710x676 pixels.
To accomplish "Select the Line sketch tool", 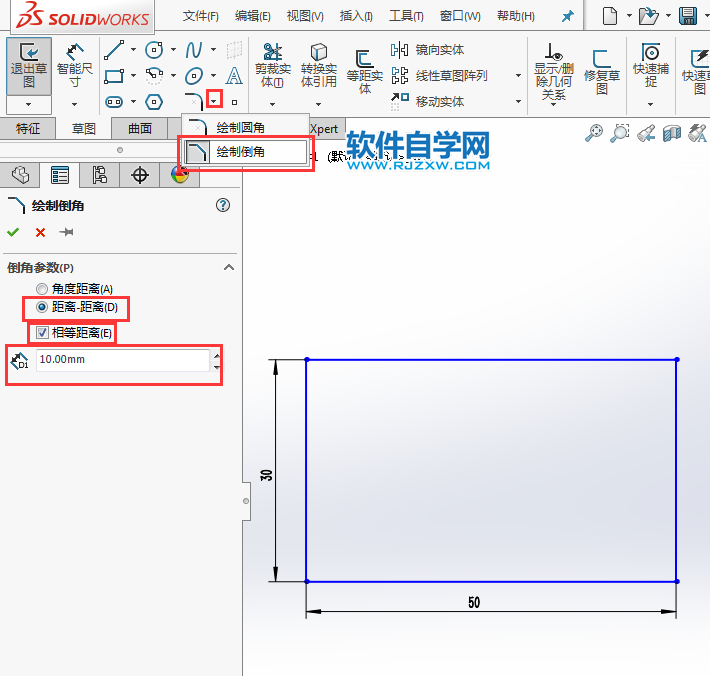I will coord(114,50).
